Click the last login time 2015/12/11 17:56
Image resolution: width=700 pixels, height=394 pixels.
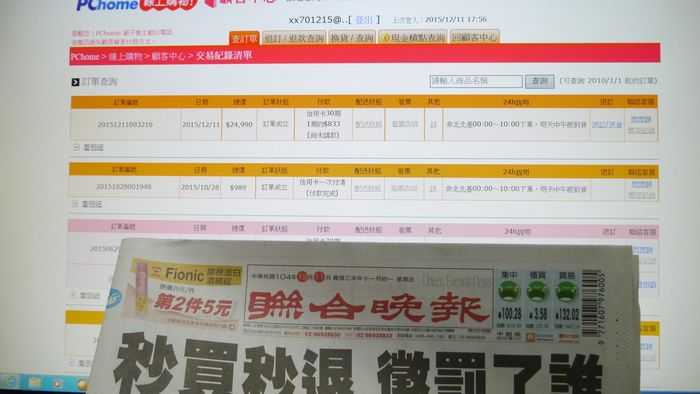click(455, 20)
